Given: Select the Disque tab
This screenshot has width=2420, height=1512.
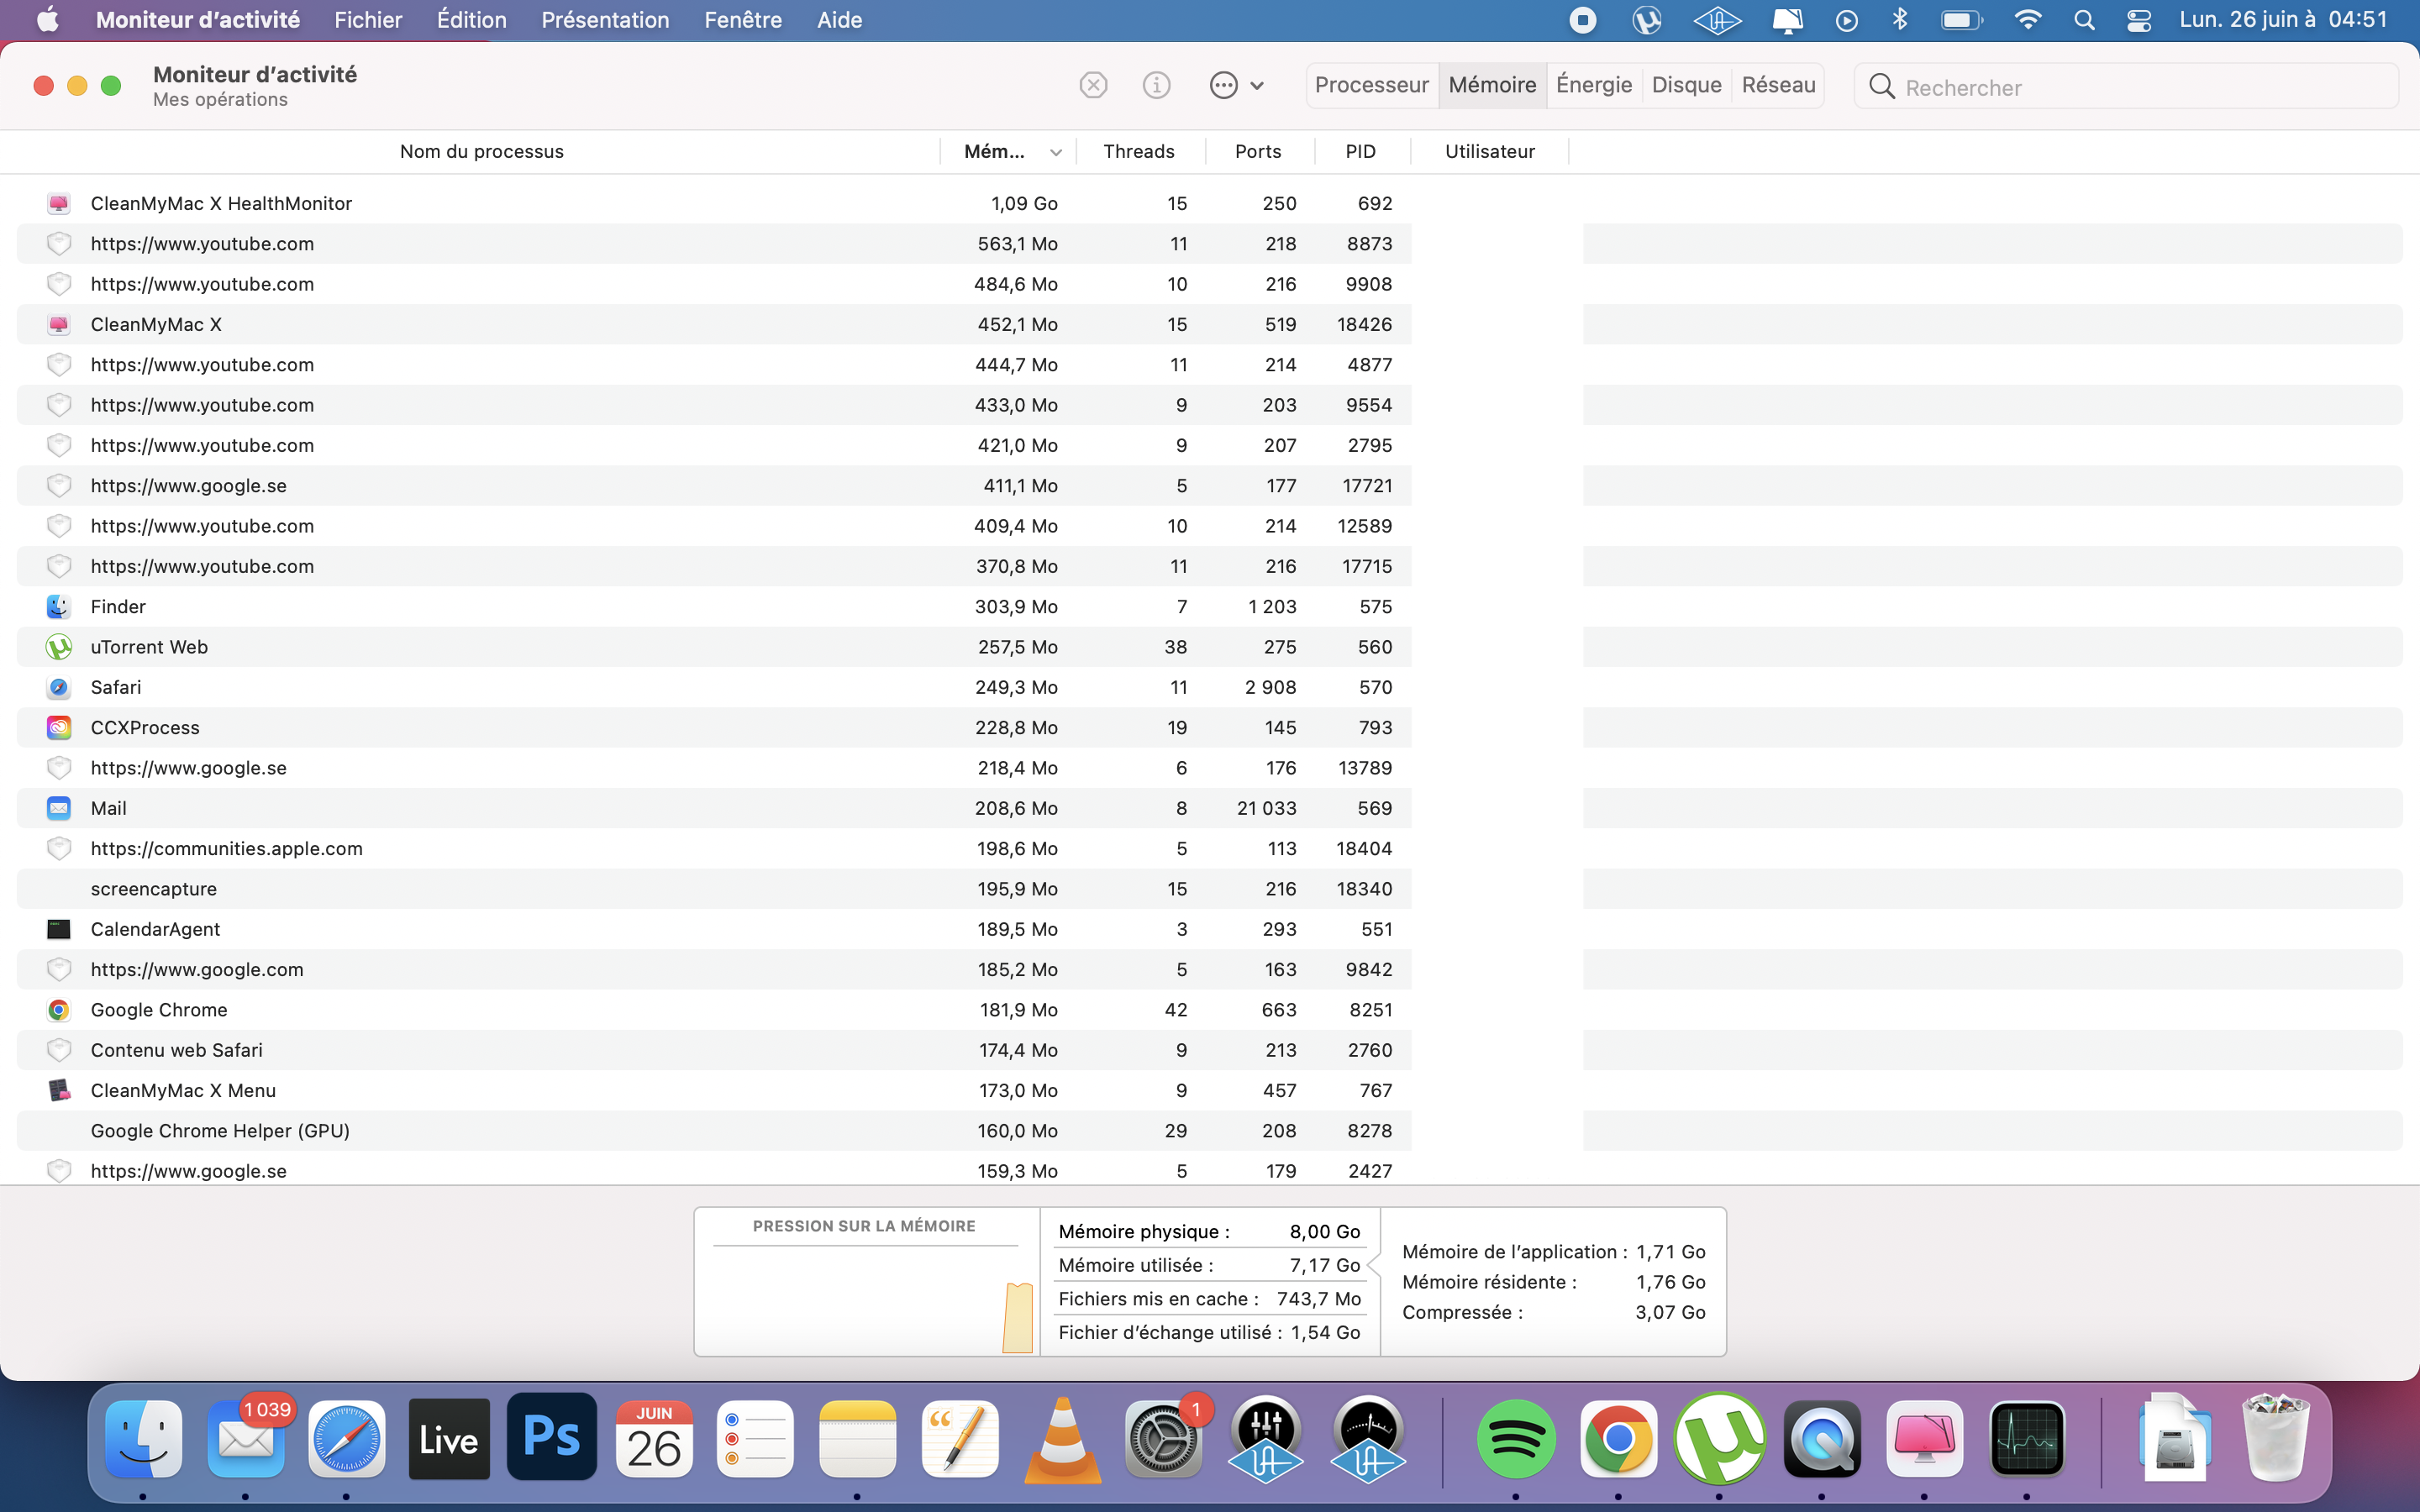Looking at the screenshot, I should [x=1686, y=85].
